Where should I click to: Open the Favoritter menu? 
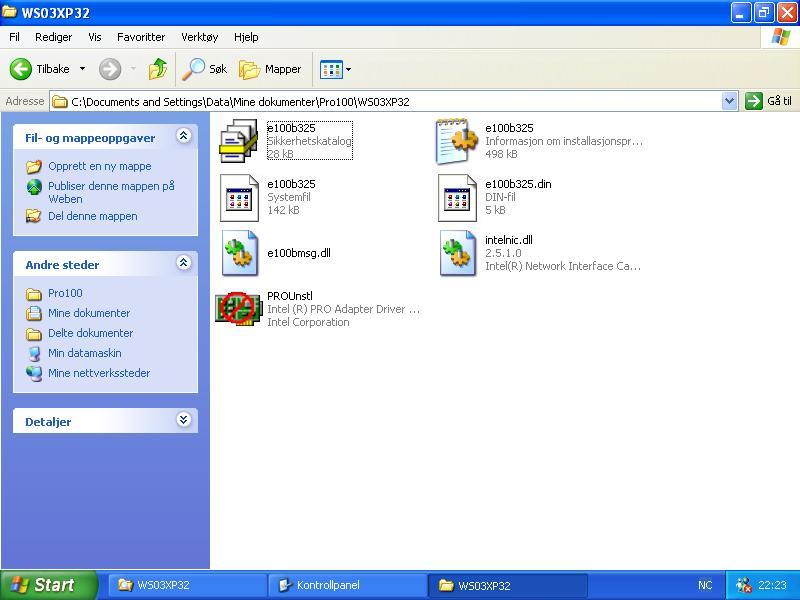point(141,37)
